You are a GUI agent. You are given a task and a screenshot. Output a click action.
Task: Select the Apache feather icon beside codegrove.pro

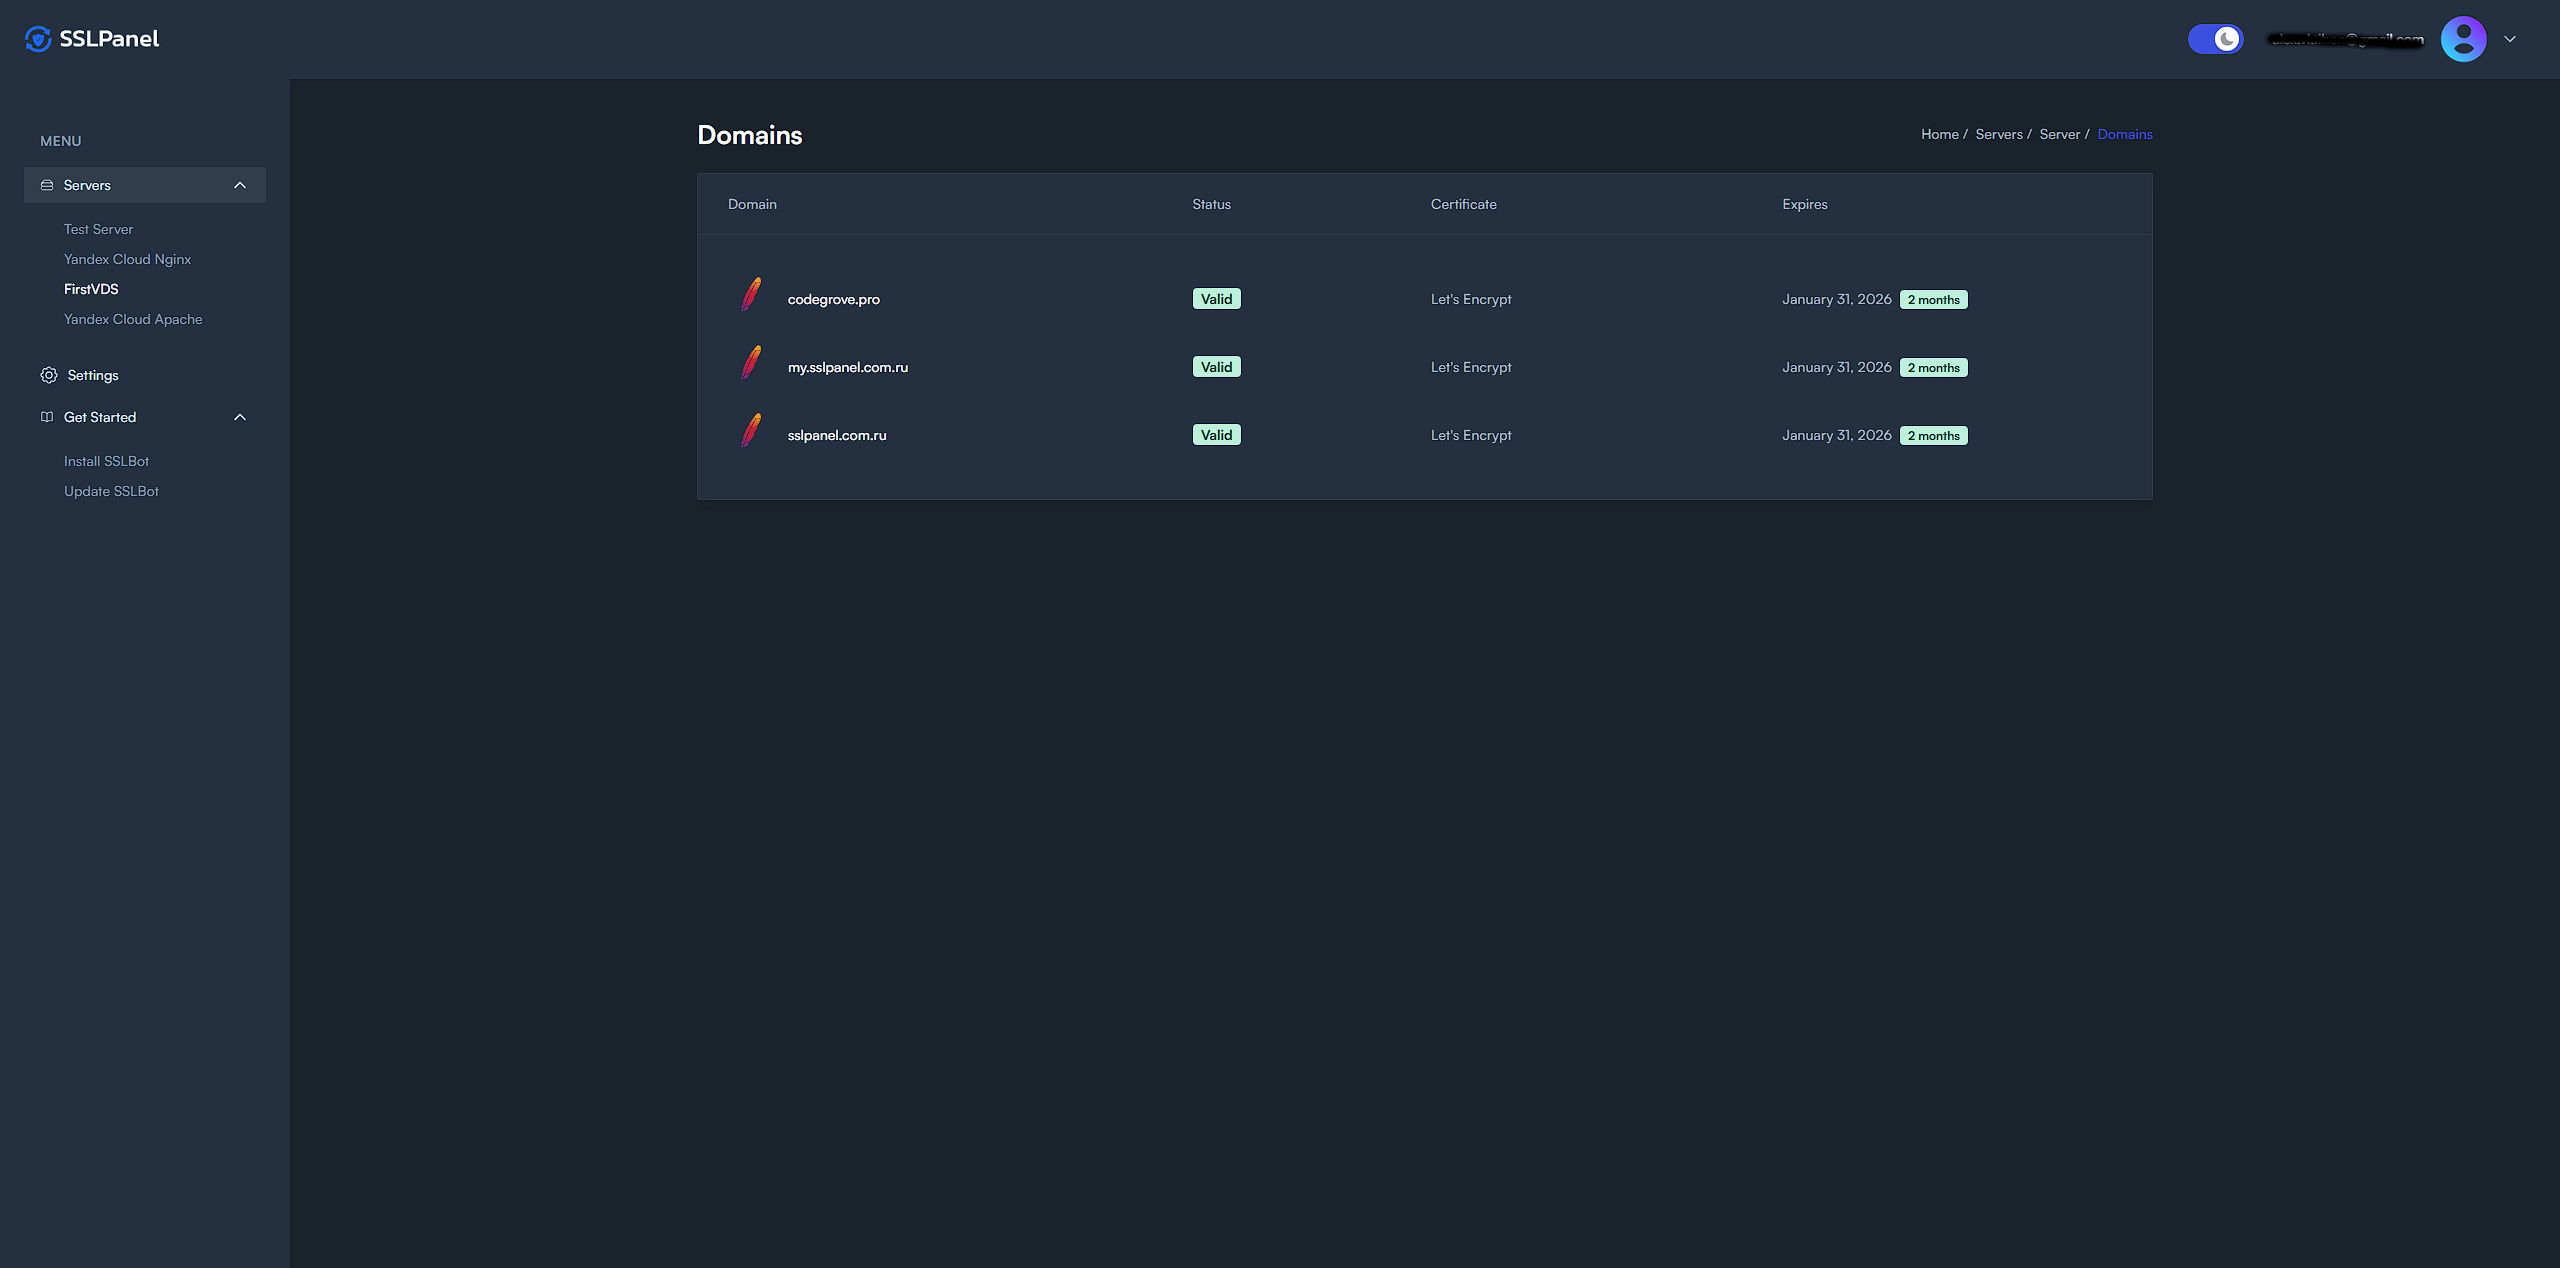click(750, 297)
